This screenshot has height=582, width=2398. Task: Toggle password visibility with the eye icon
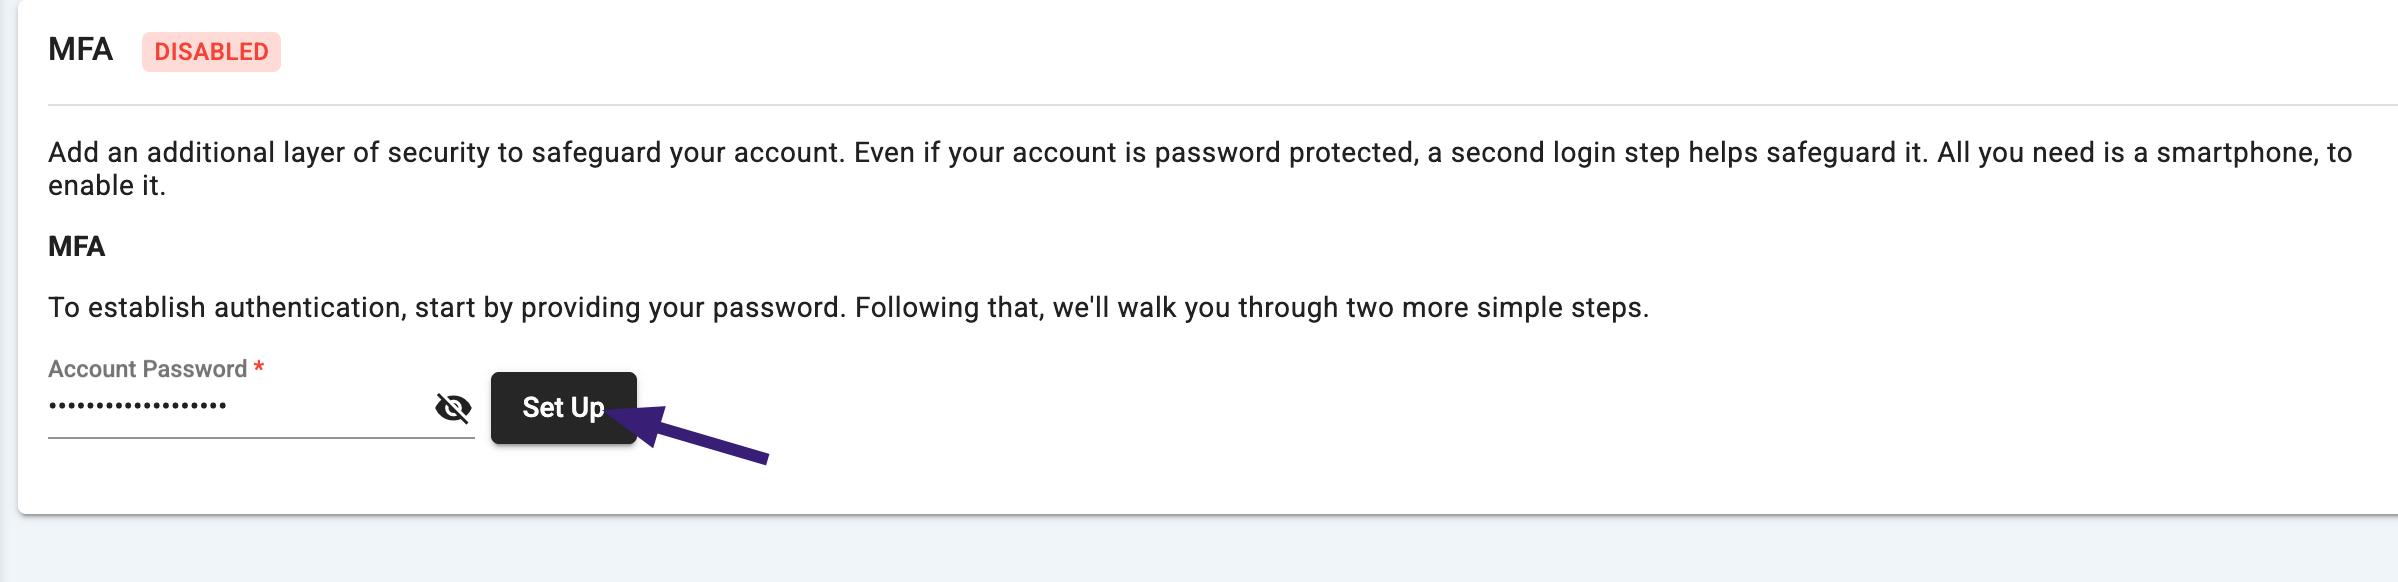(453, 408)
